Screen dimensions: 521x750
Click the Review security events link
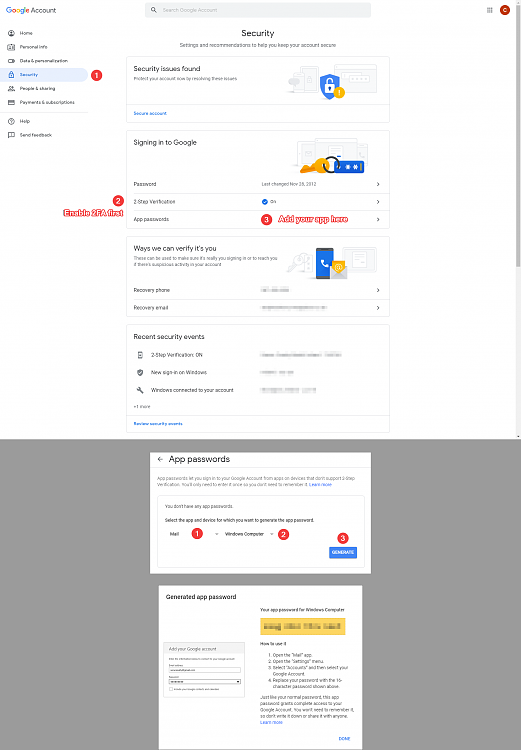click(x=158, y=424)
